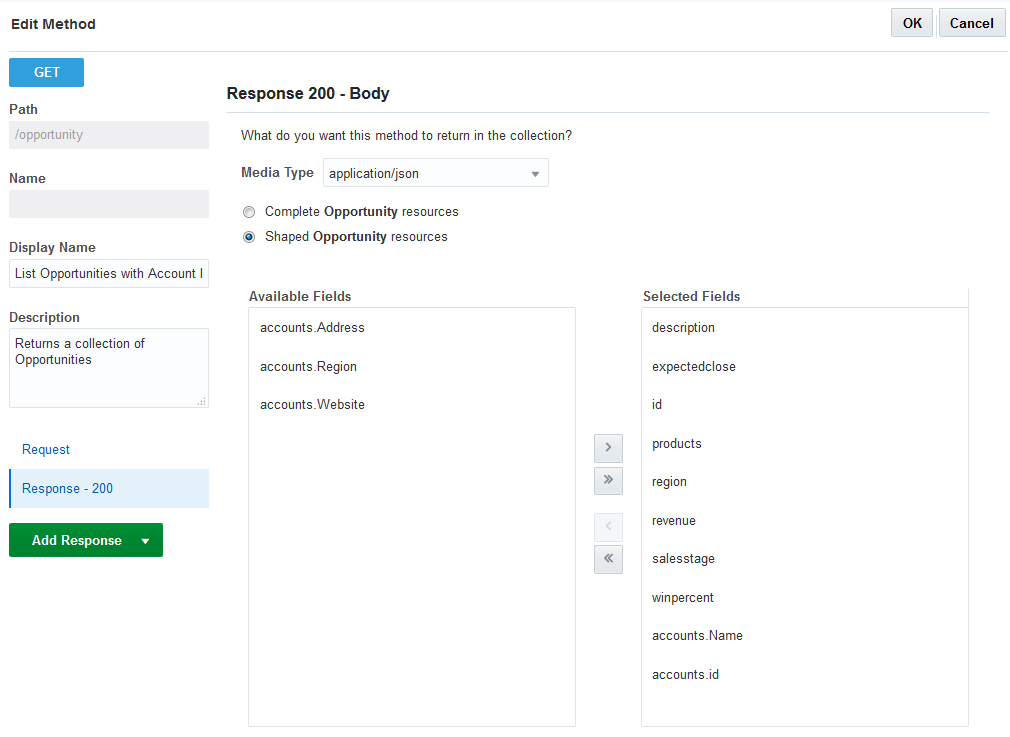
Task: Click the Name input field
Action: click(109, 204)
